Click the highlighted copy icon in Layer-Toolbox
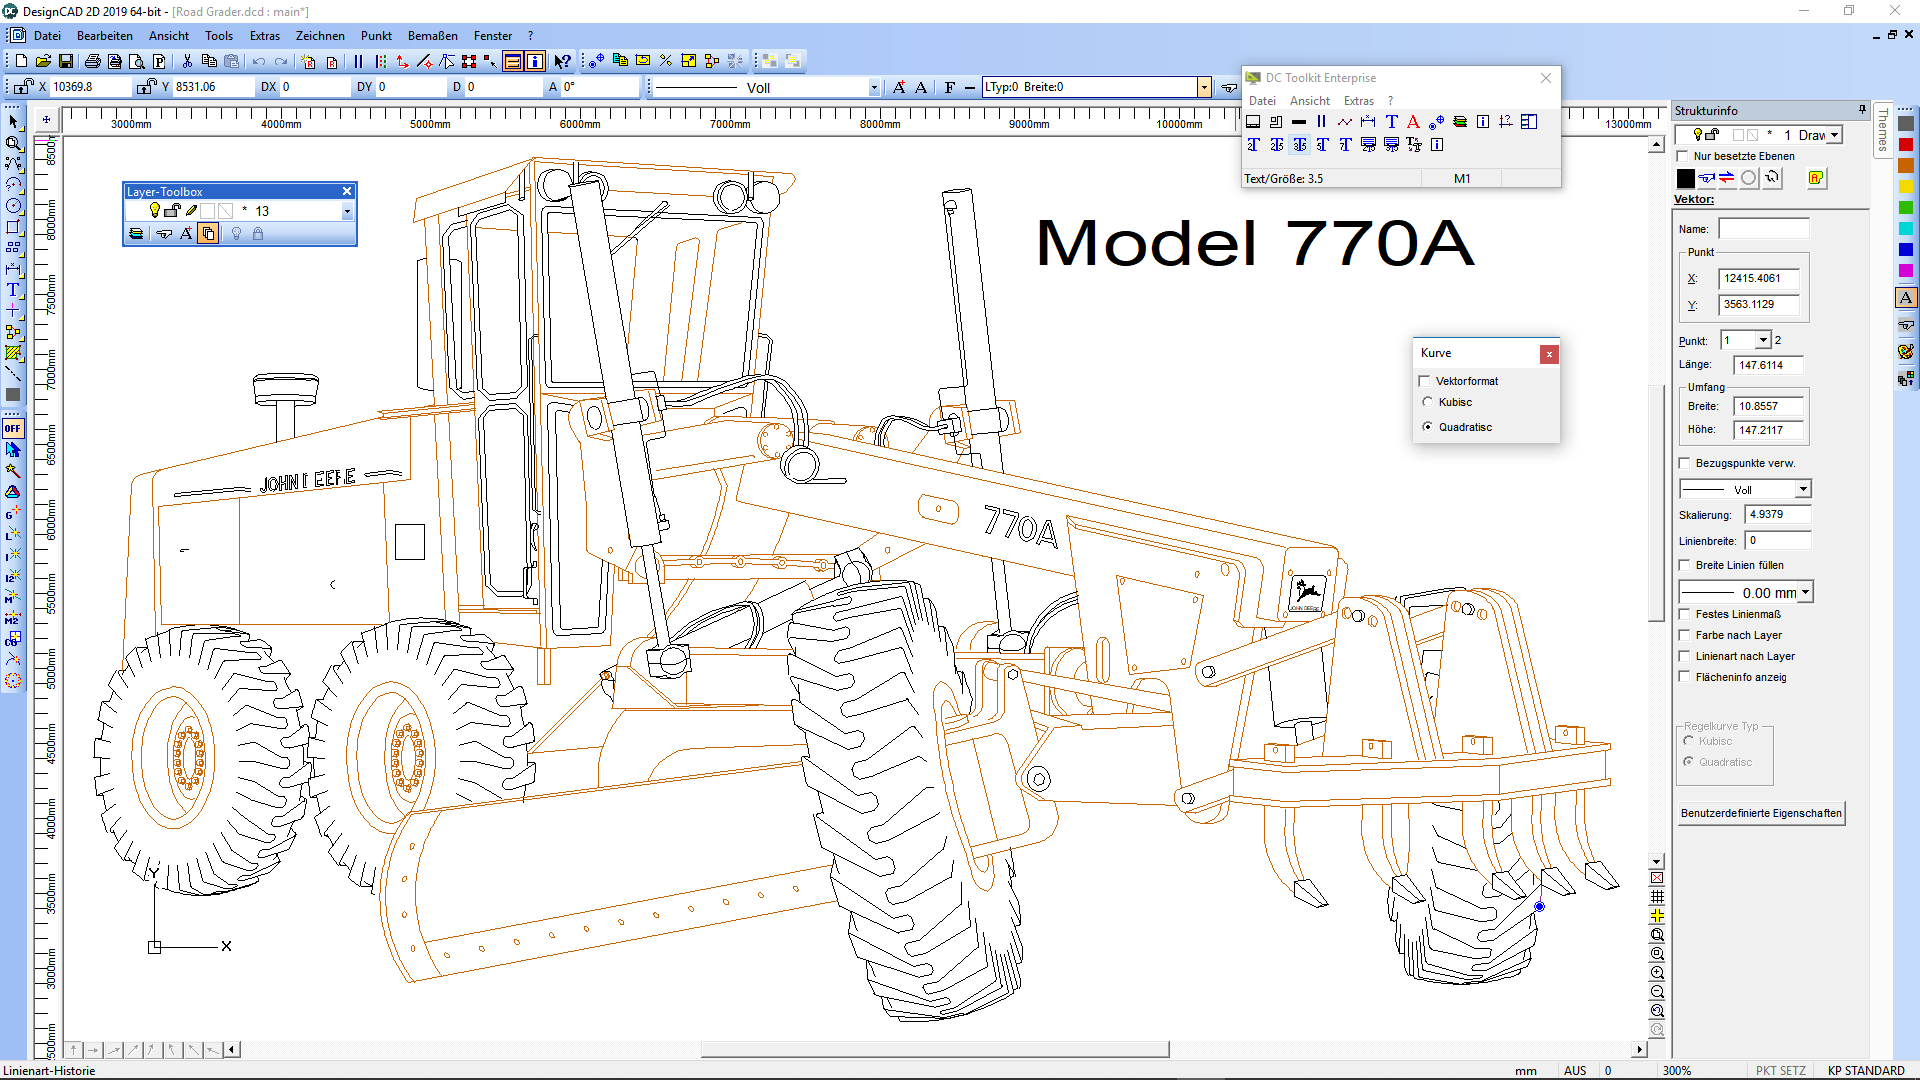Viewport: 1920px width, 1080px height. 208,234
